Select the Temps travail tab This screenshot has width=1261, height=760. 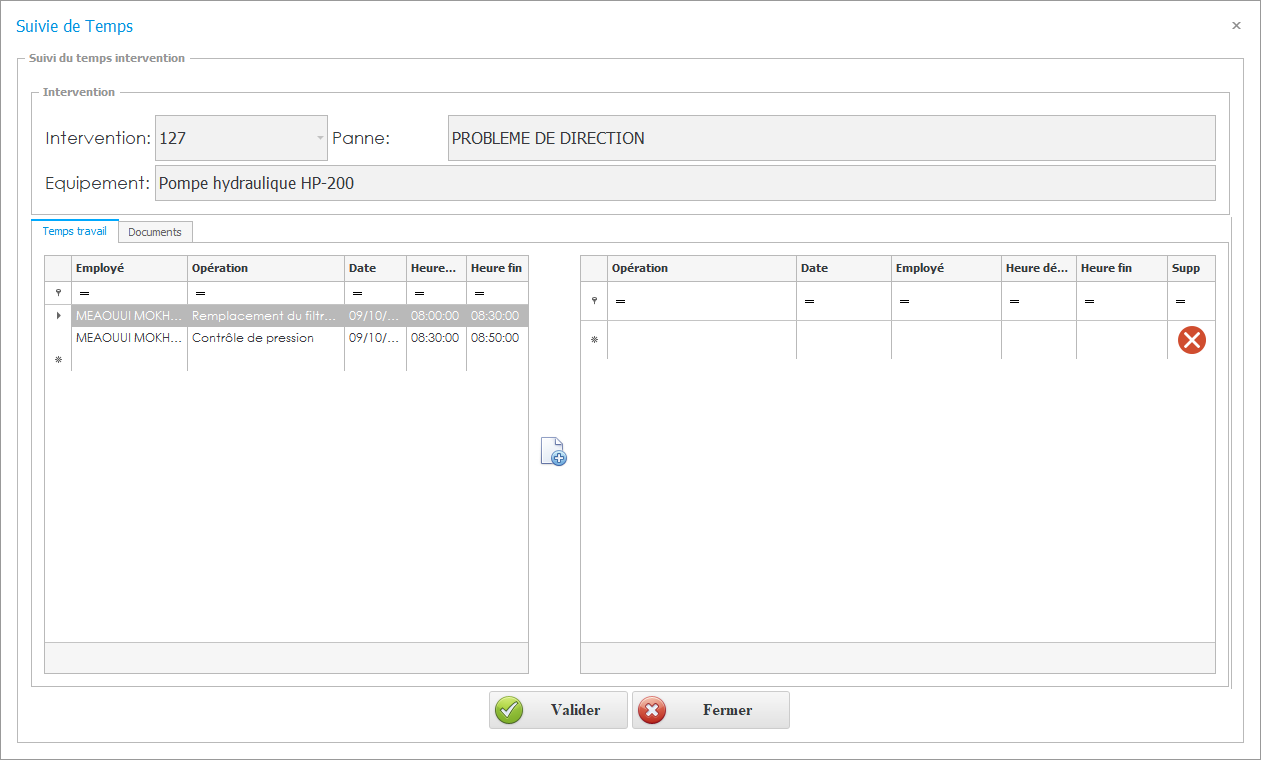click(75, 231)
